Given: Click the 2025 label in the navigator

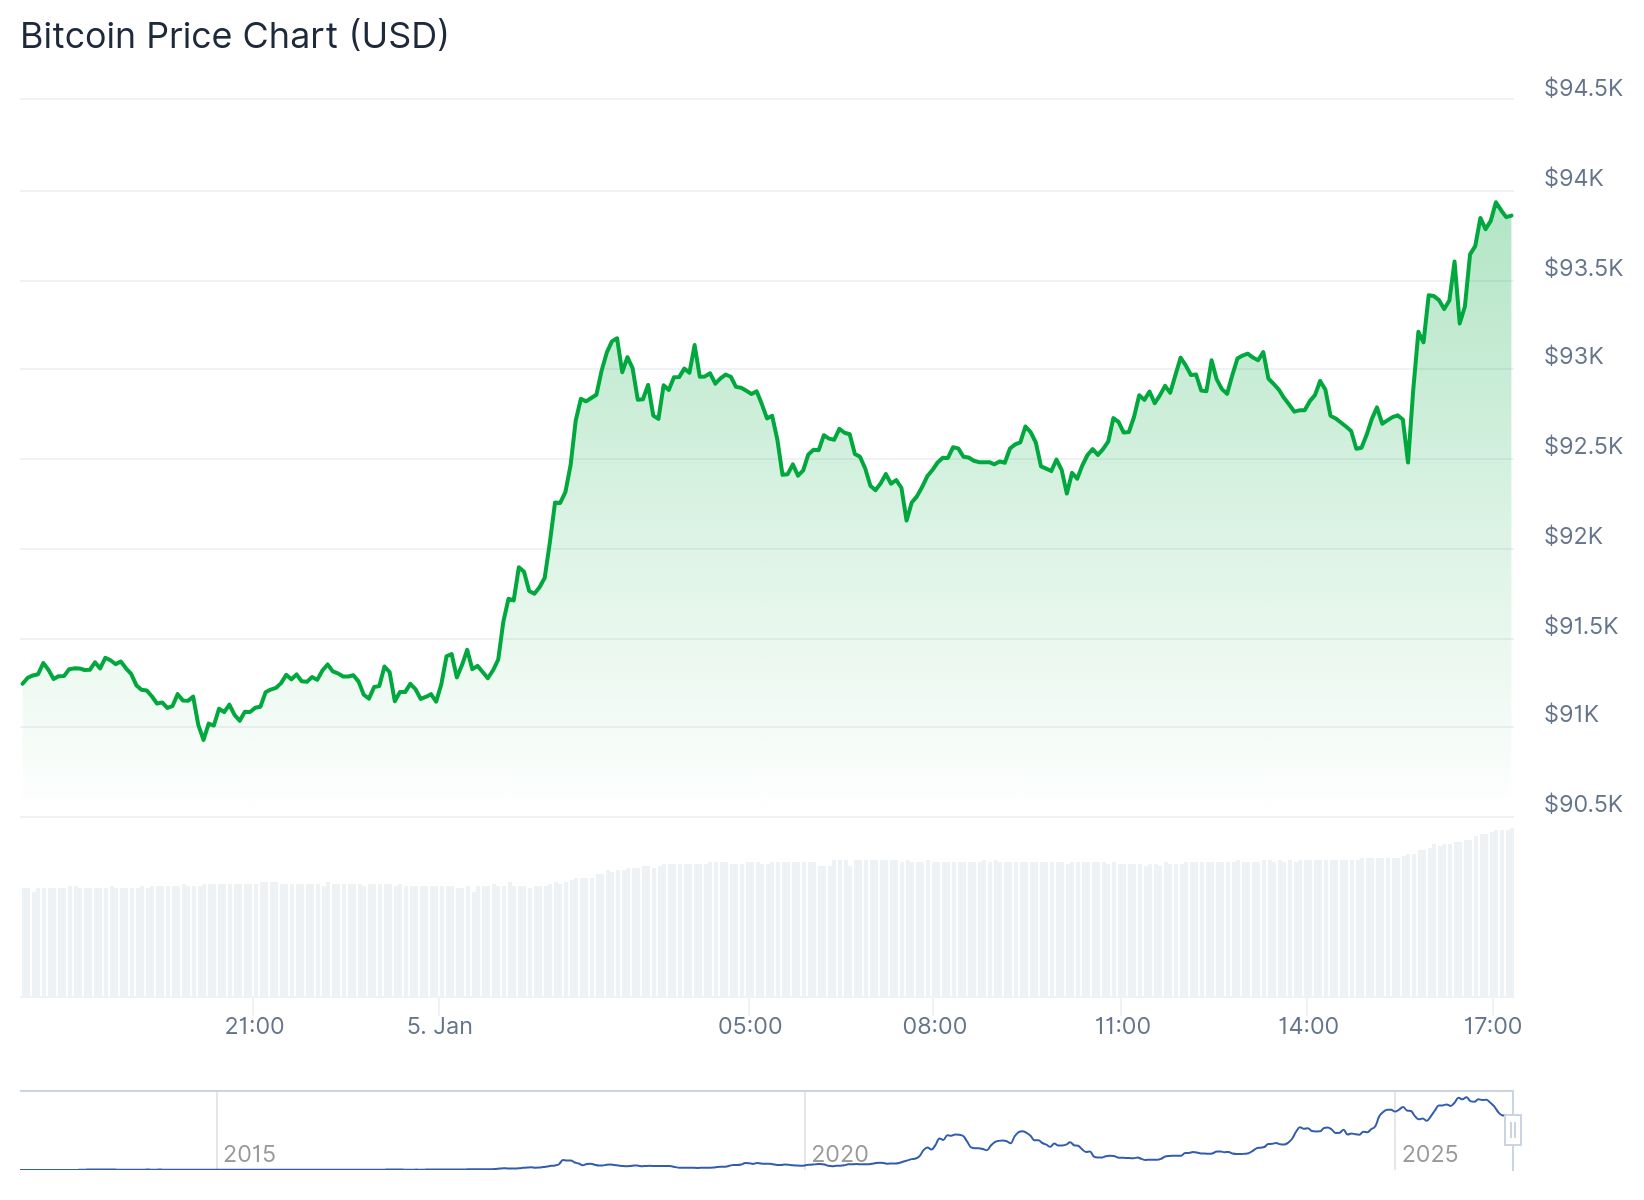Looking at the screenshot, I should click(1430, 1154).
